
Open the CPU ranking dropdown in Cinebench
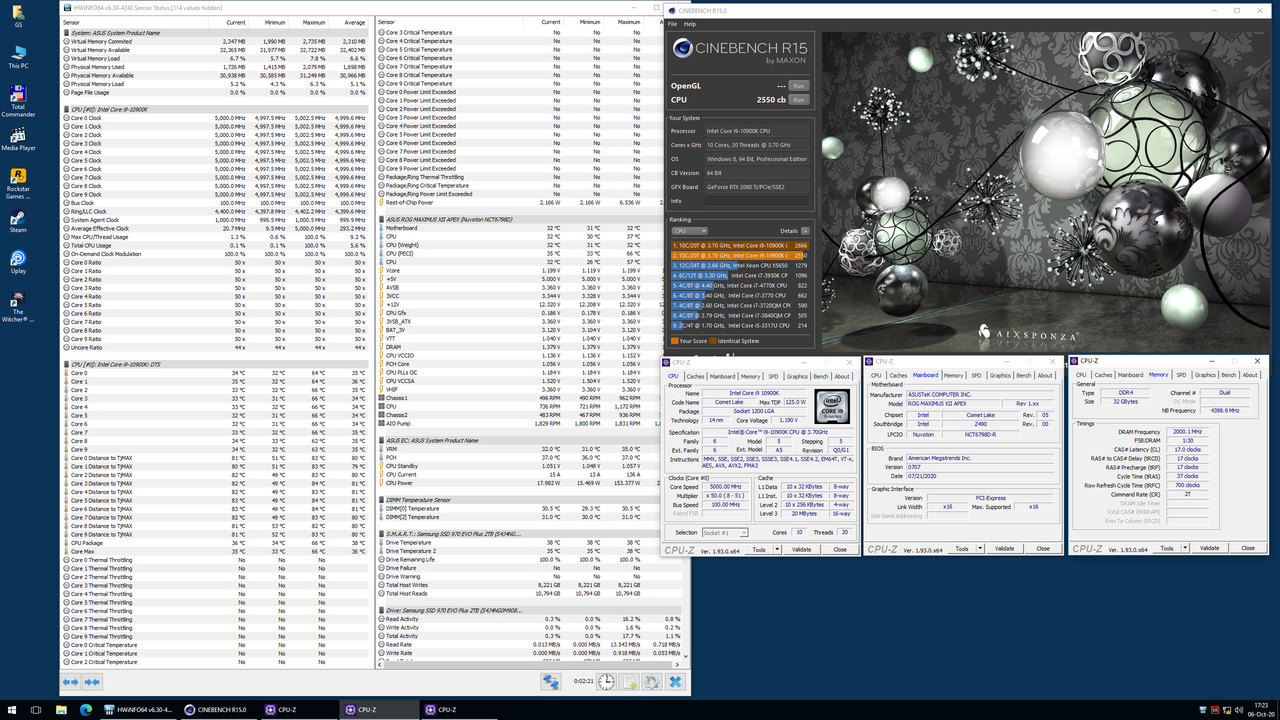coord(690,231)
